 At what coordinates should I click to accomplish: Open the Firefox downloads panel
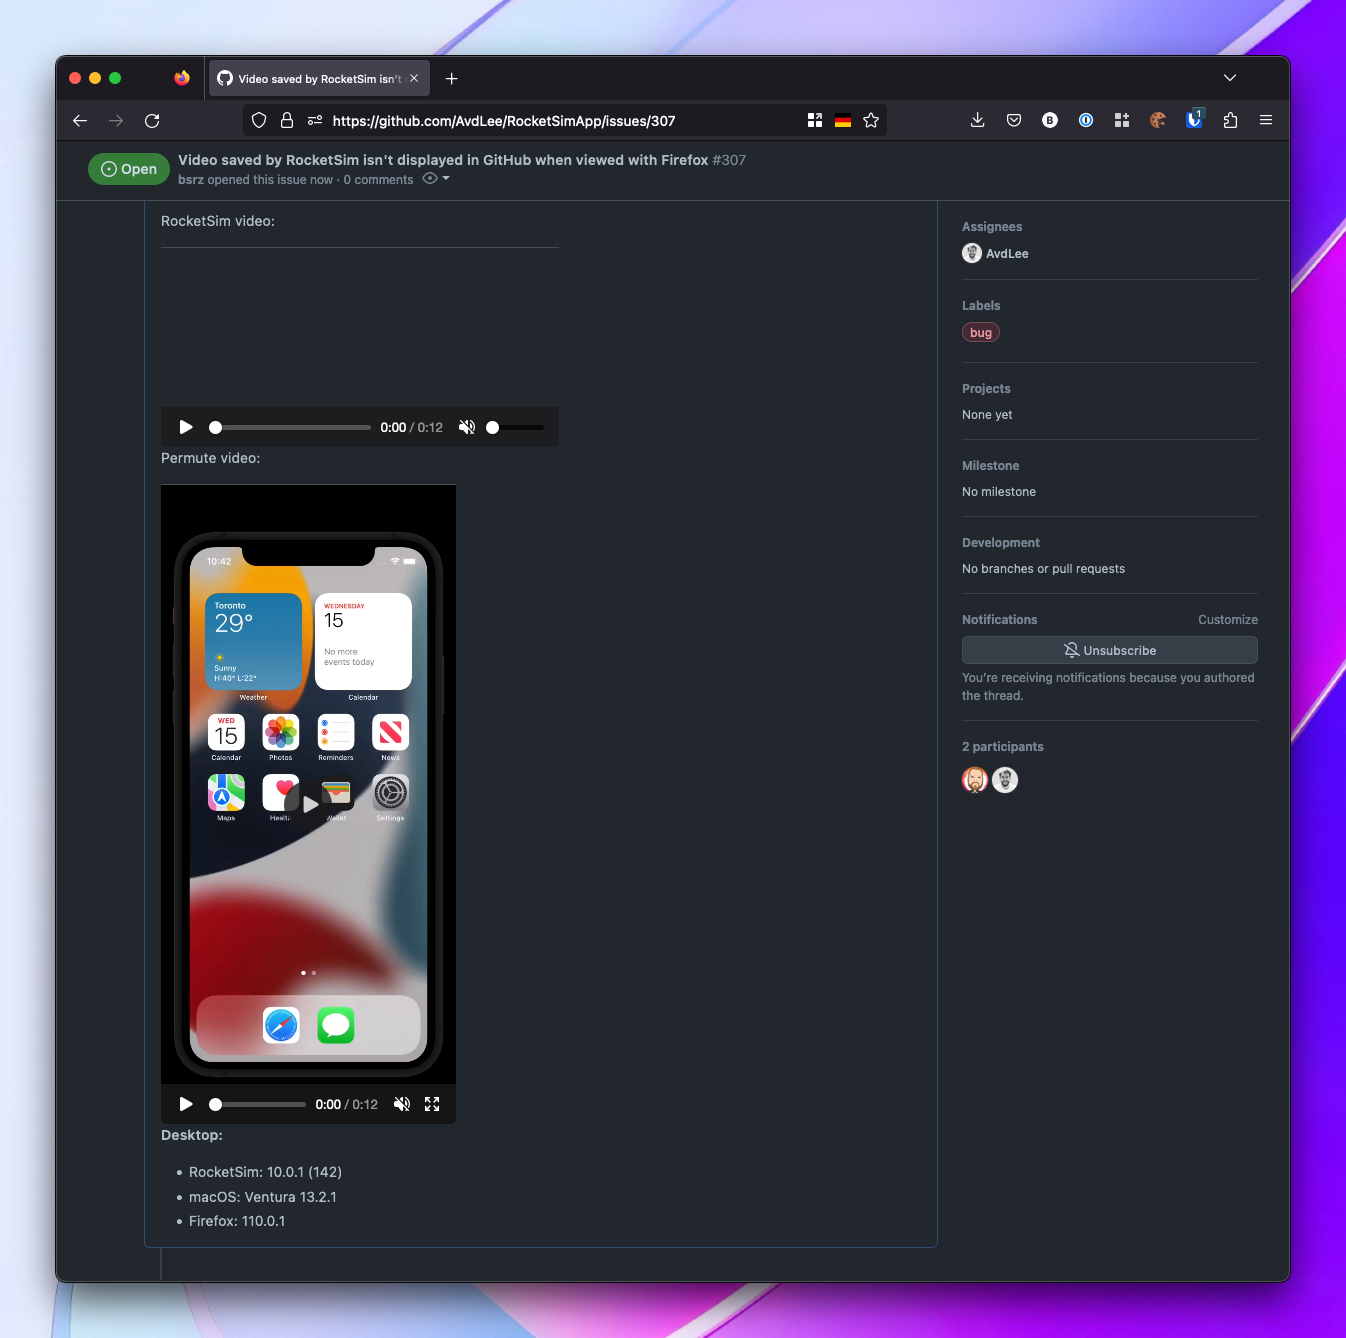977,120
